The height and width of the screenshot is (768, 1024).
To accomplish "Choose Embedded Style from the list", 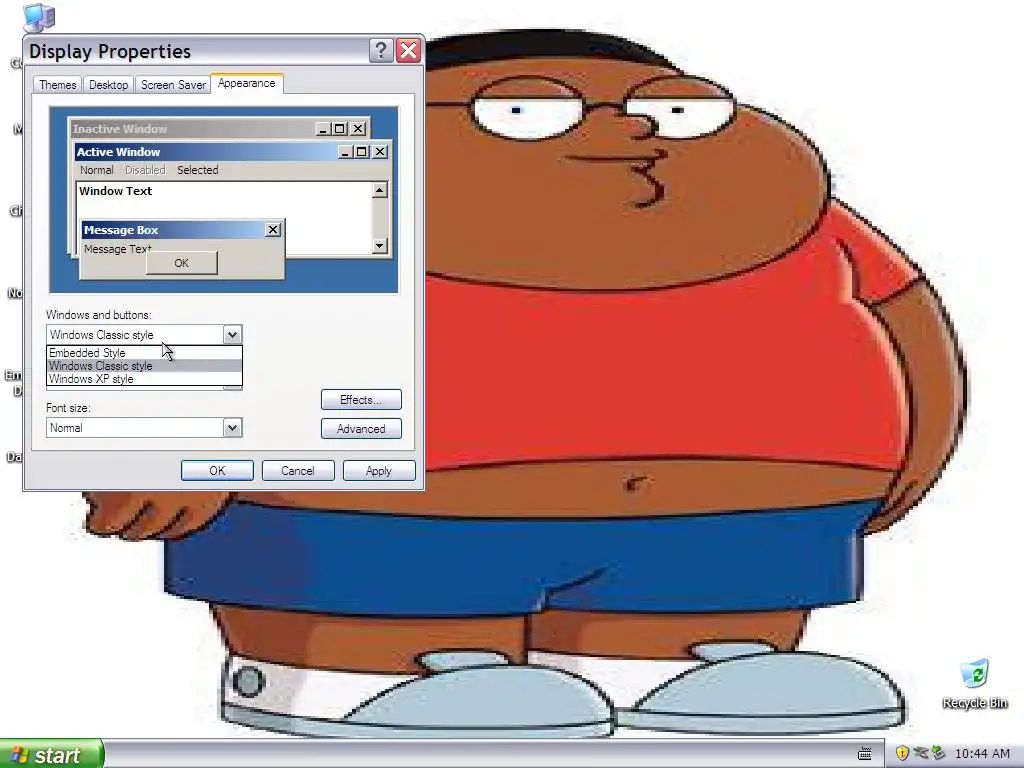I will [x=144, y=353].
